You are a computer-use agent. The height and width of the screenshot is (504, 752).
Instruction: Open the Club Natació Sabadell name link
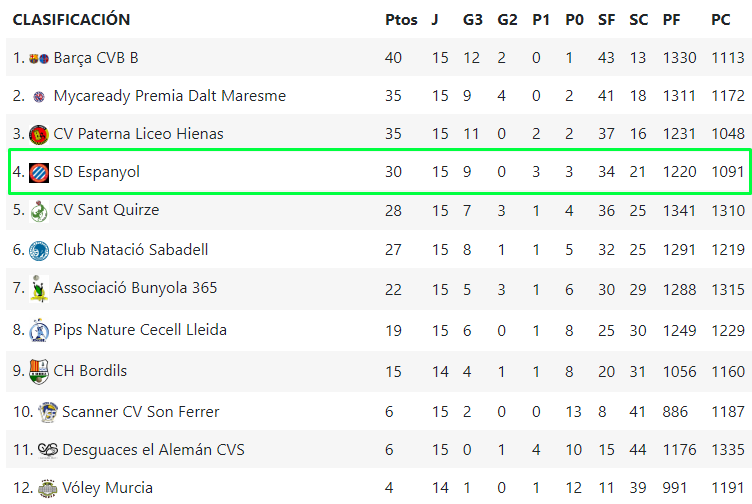tap(131, 249)
